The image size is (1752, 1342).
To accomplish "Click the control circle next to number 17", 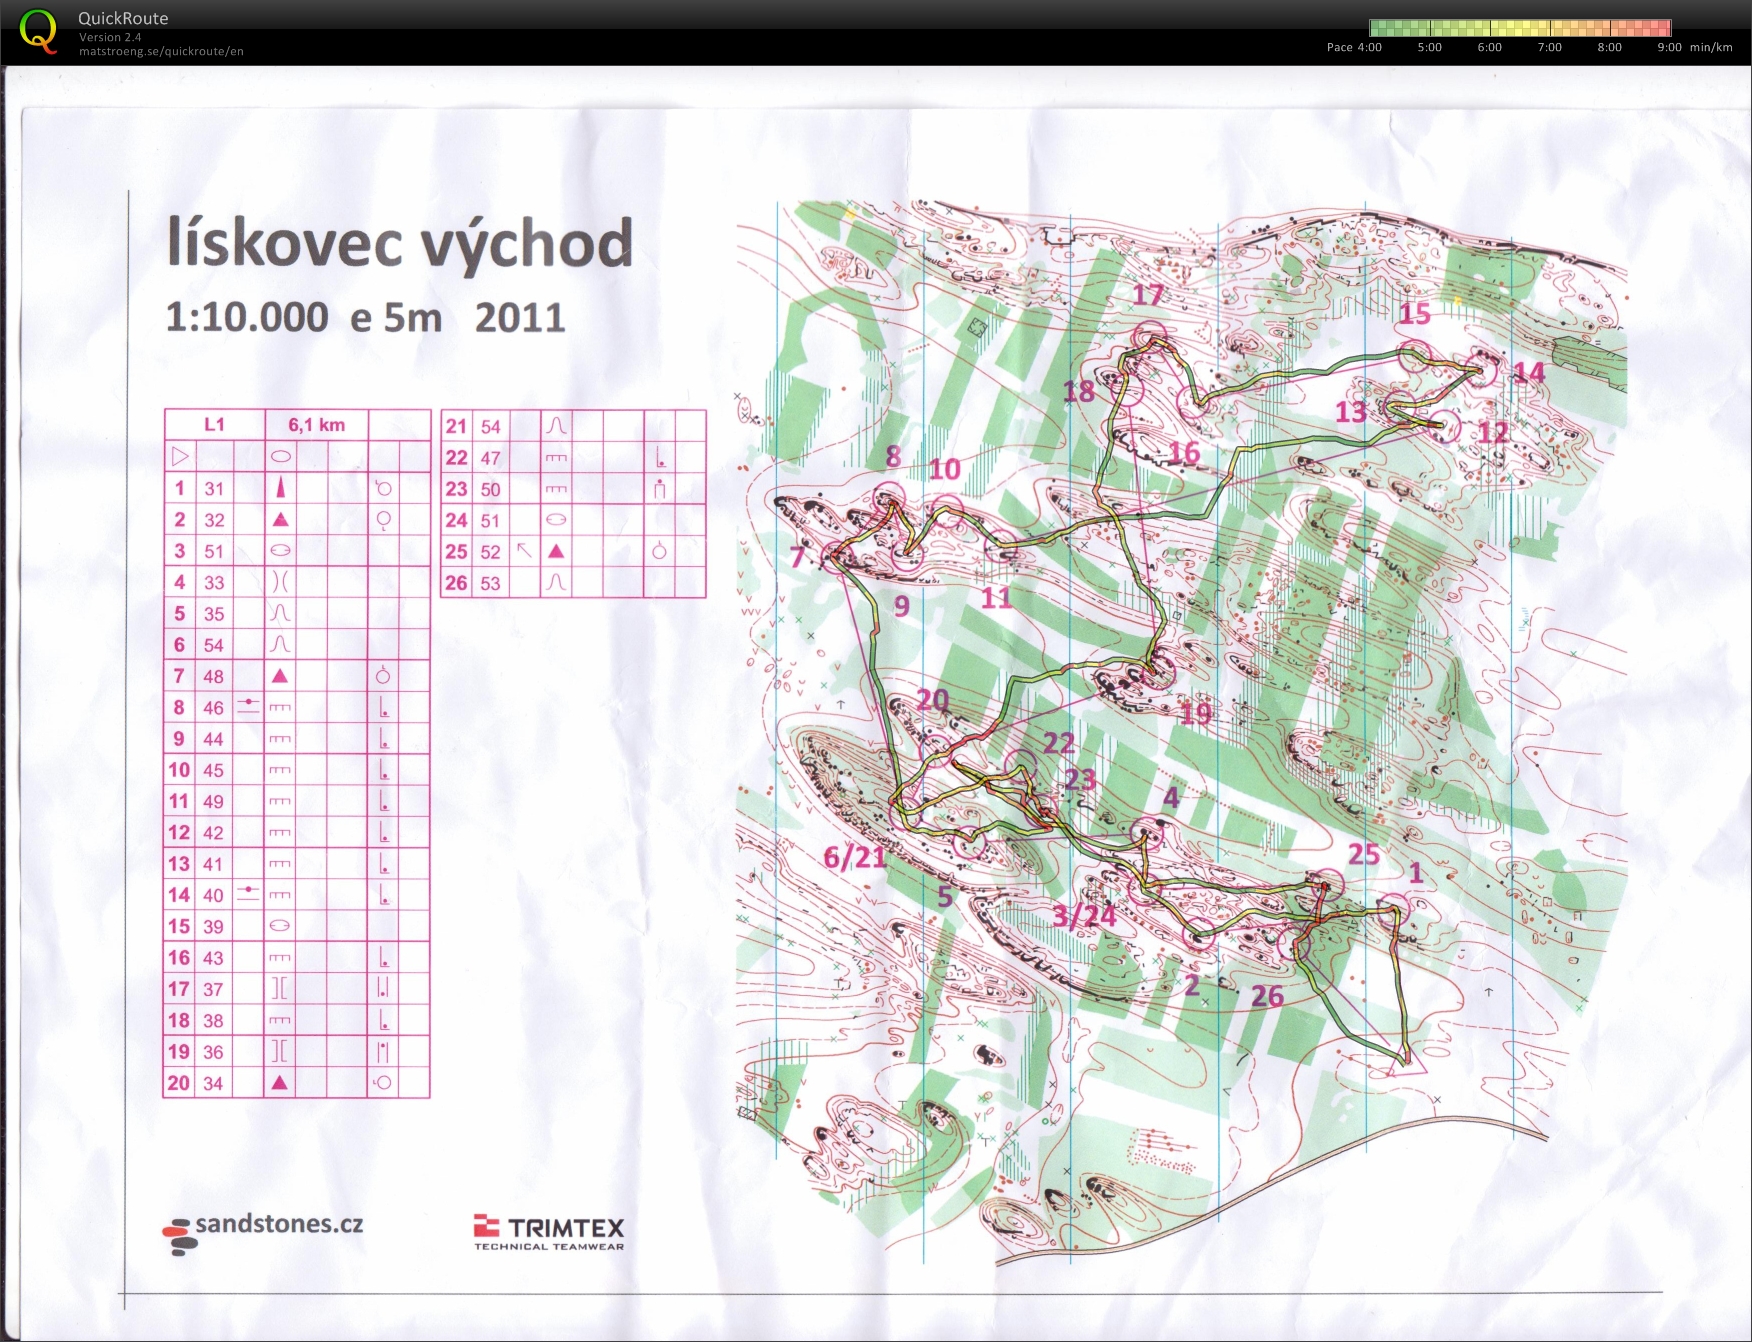I will click(x=1151, y=338).
